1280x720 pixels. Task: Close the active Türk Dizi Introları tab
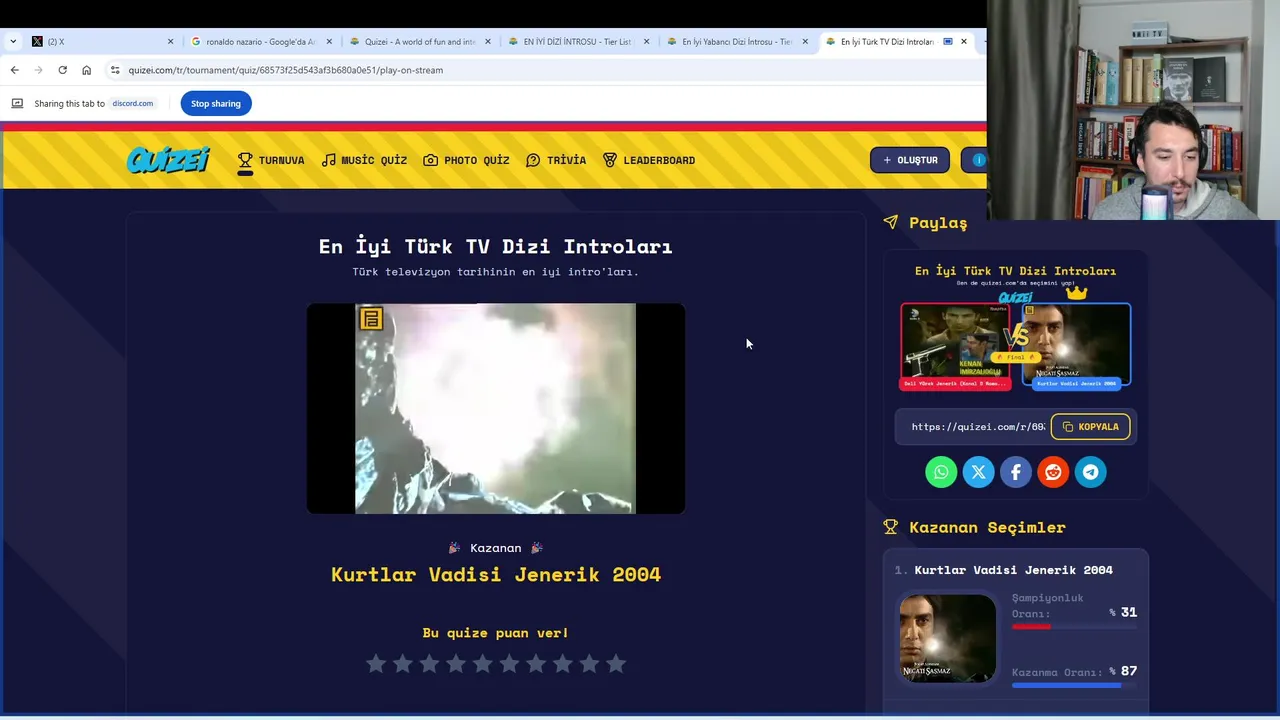(964, 42)
